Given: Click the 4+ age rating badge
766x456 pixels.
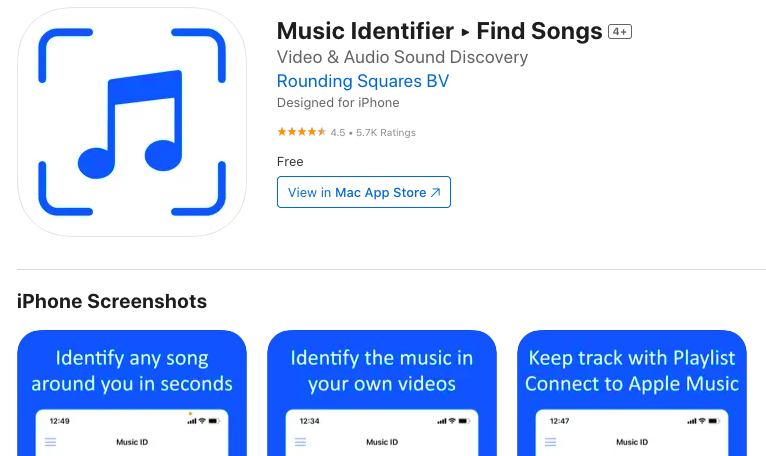Looking at the screenshot, I should (x=619, y=32).
